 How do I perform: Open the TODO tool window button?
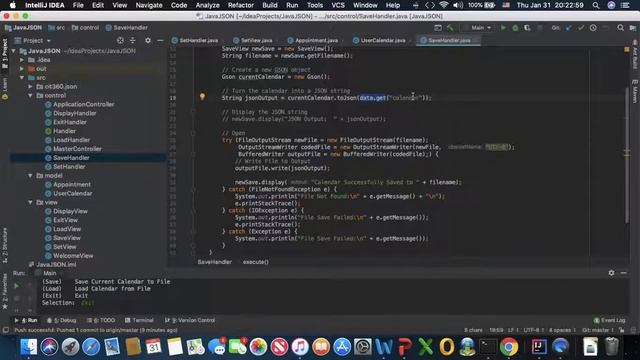(x=102, y=320)
